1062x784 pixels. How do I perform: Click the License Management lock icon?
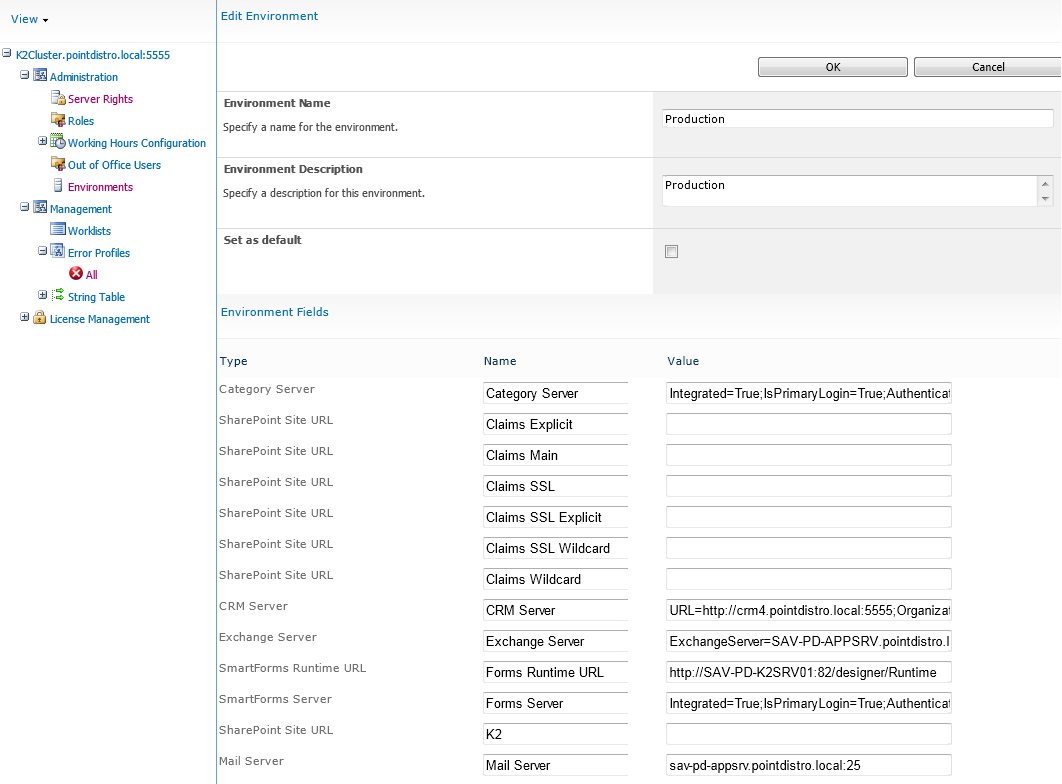click(40, 319)
